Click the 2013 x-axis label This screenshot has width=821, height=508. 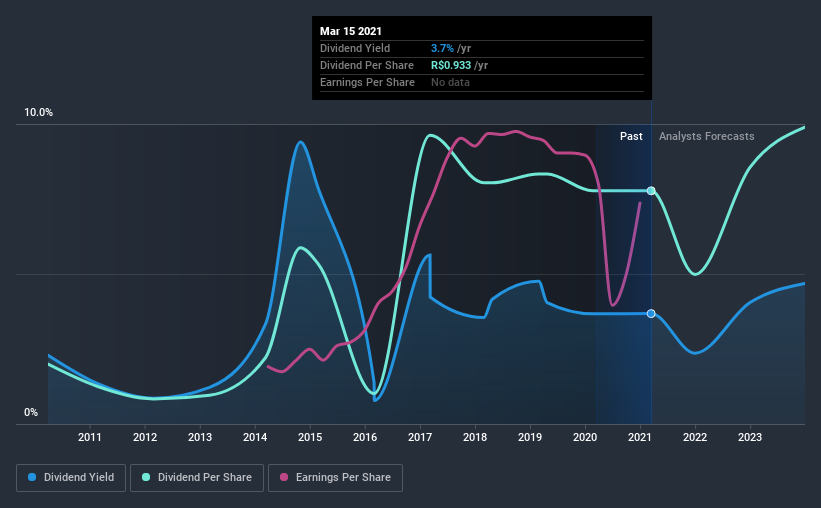(x=200, y=437)
